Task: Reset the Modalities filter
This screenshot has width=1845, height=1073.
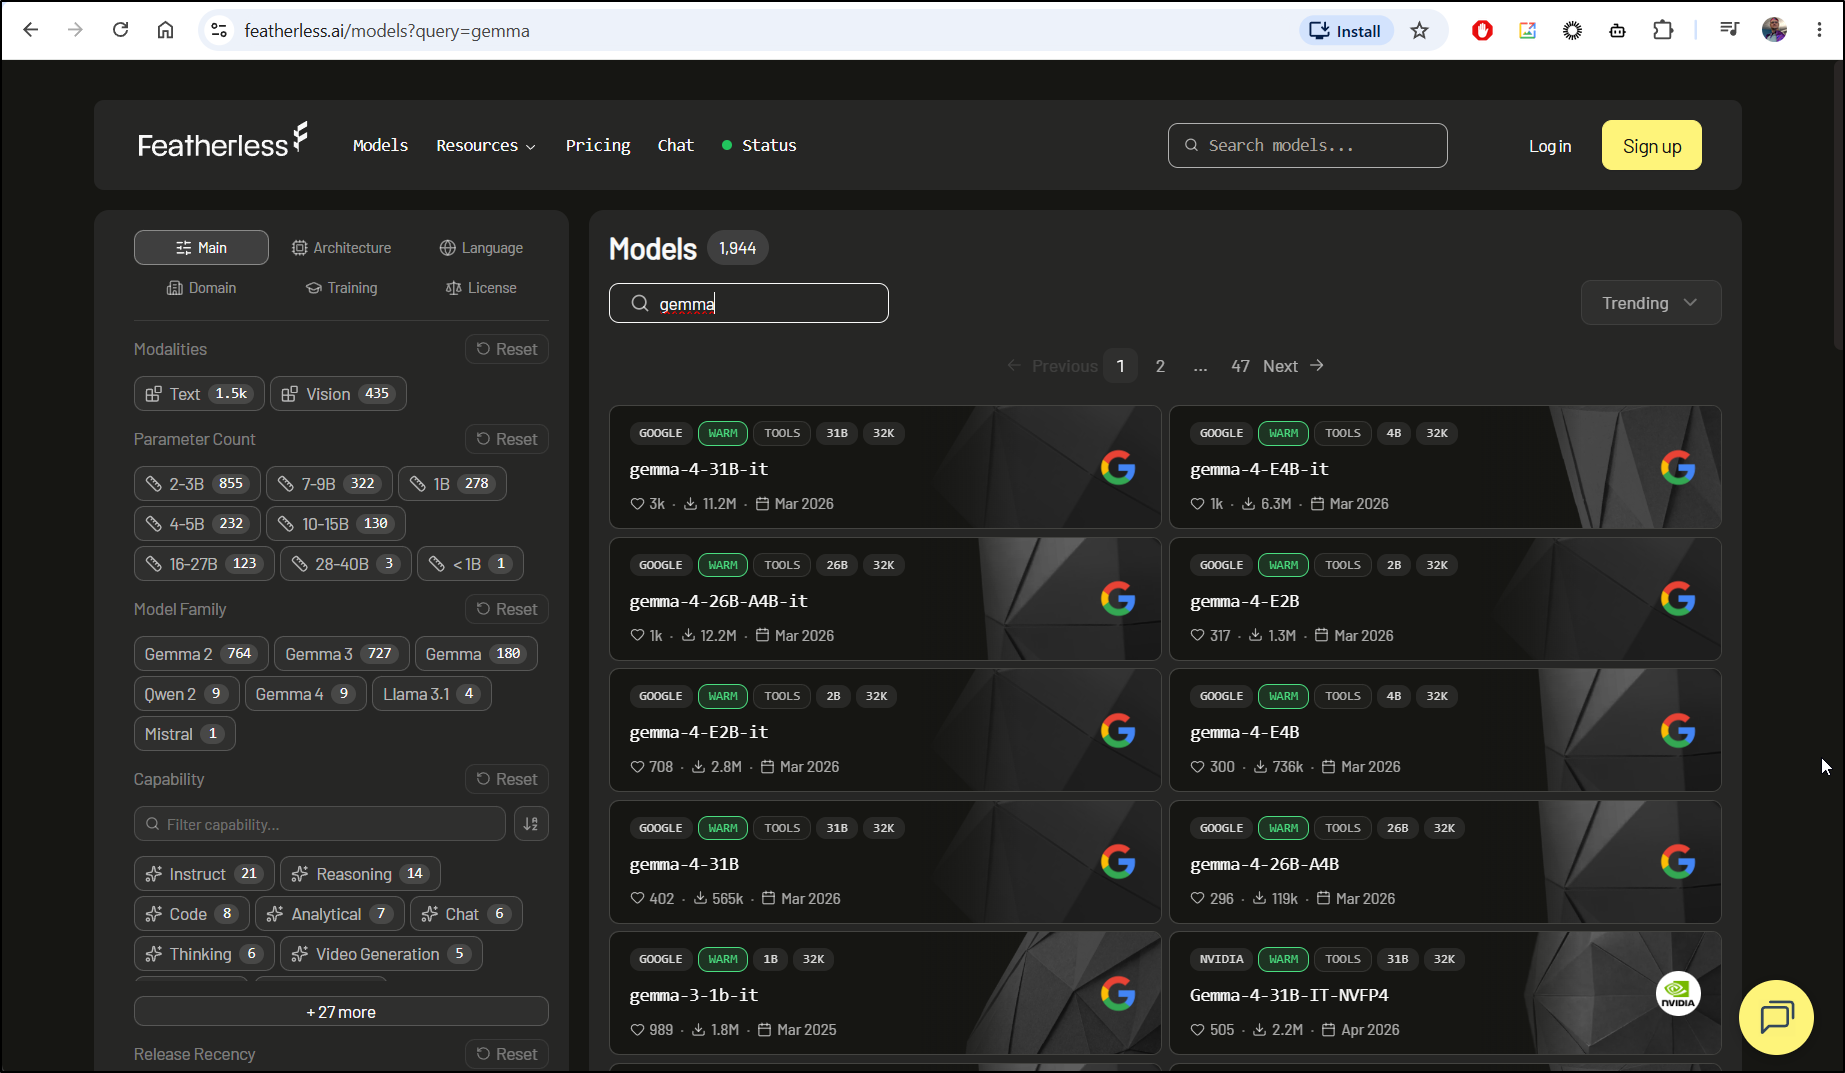Action: tap(507, 349)
